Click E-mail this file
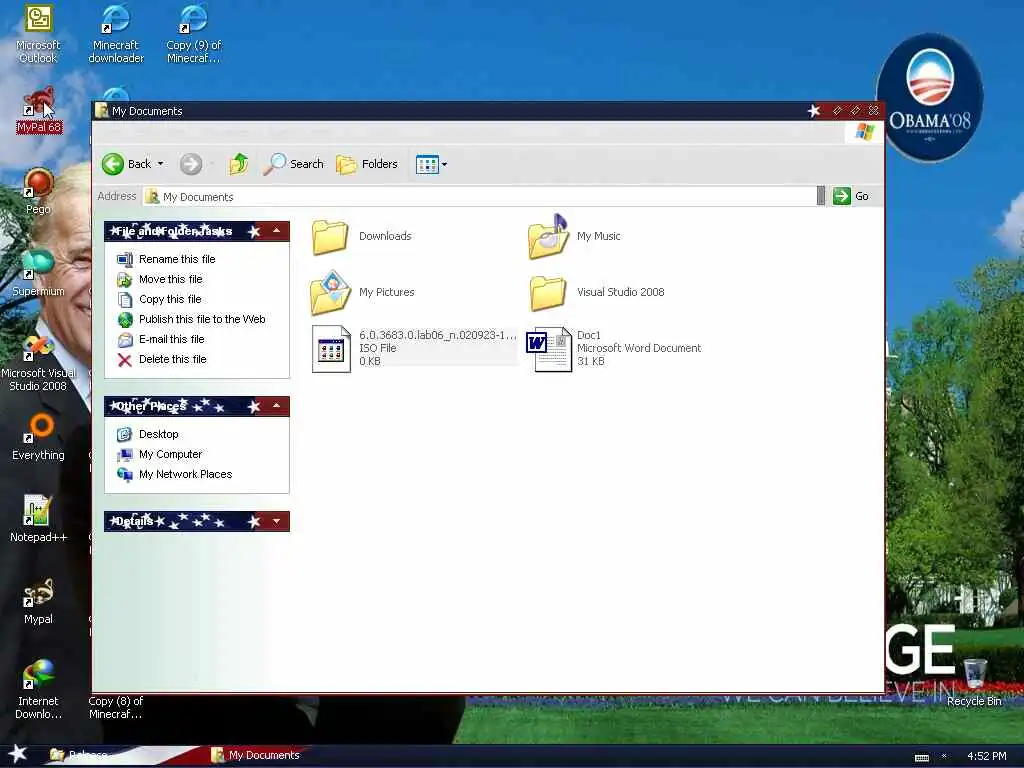 pyautogui.click(x=171, y=340)
